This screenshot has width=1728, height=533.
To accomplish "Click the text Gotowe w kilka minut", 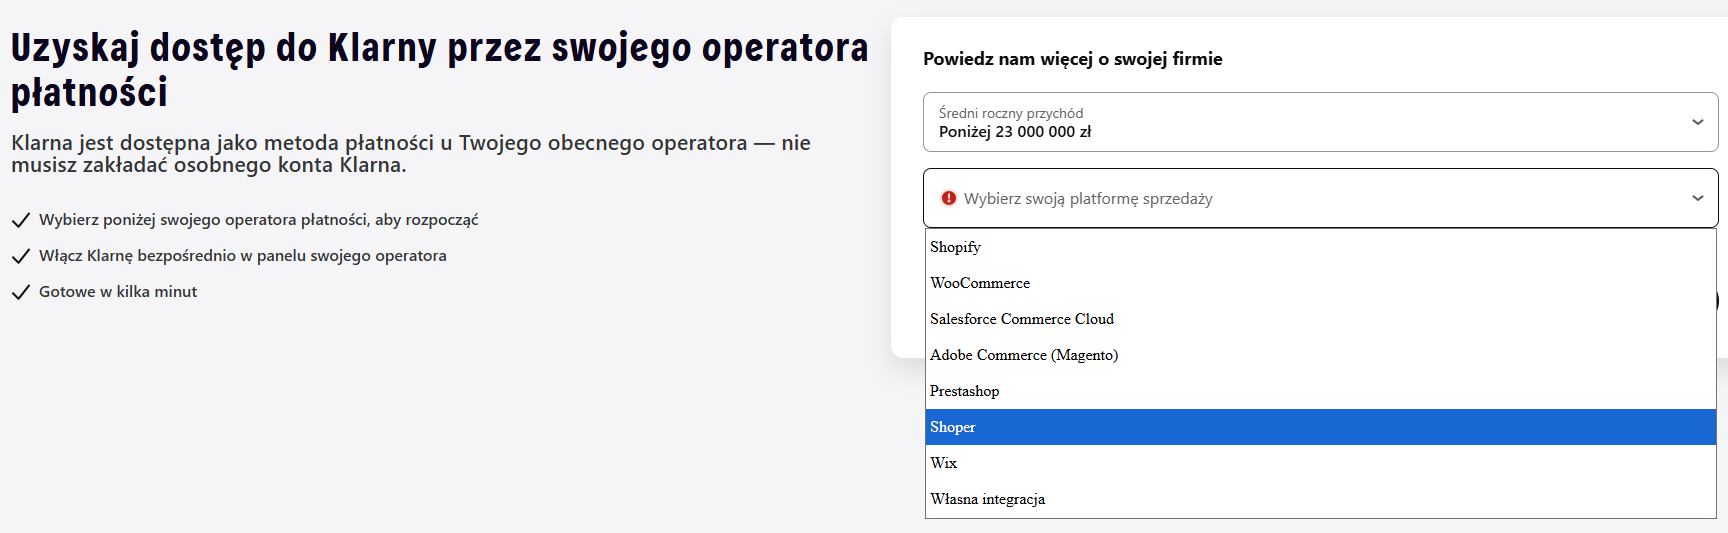I will (118, 292).
